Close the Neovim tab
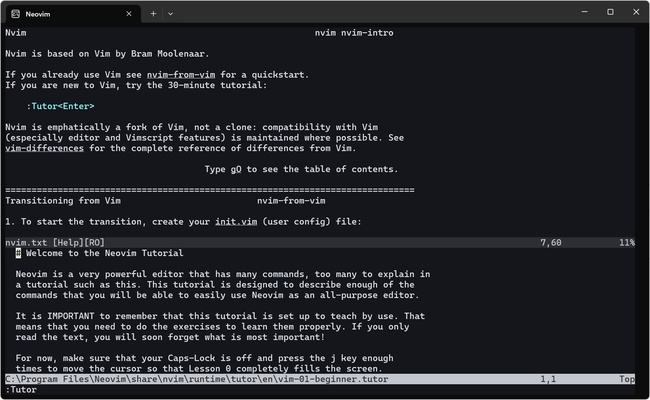Screen dimensions: 650x400 click(x=129, y=14)
